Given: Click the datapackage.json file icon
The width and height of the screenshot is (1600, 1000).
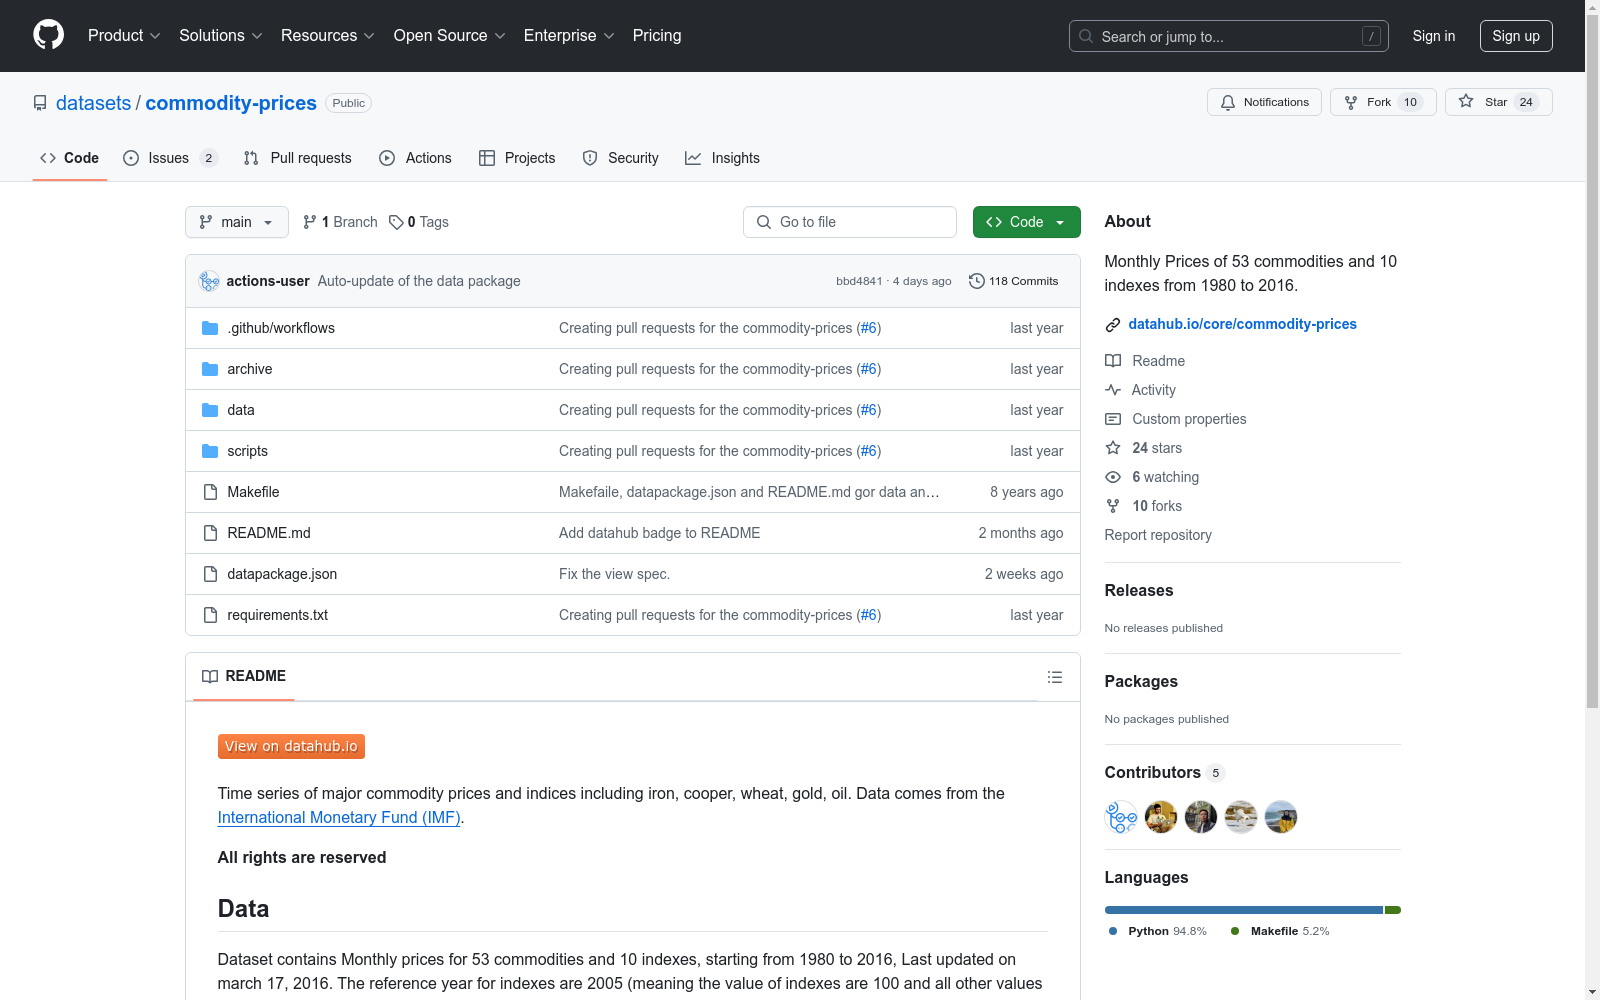Looking at the screenshot, I should click(210, 574).
